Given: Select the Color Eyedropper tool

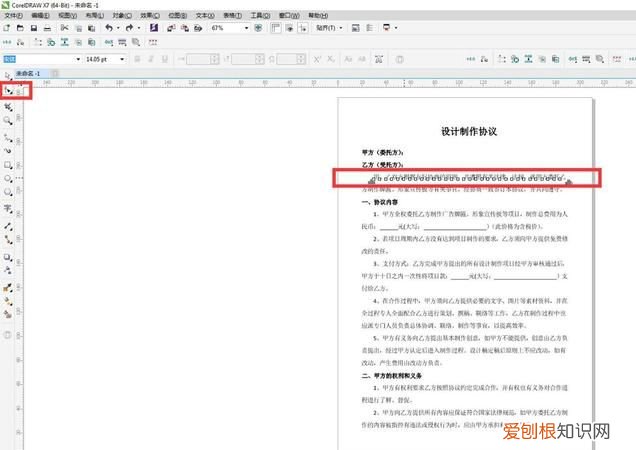Looking at the screenshot, I should pos(8,288).
